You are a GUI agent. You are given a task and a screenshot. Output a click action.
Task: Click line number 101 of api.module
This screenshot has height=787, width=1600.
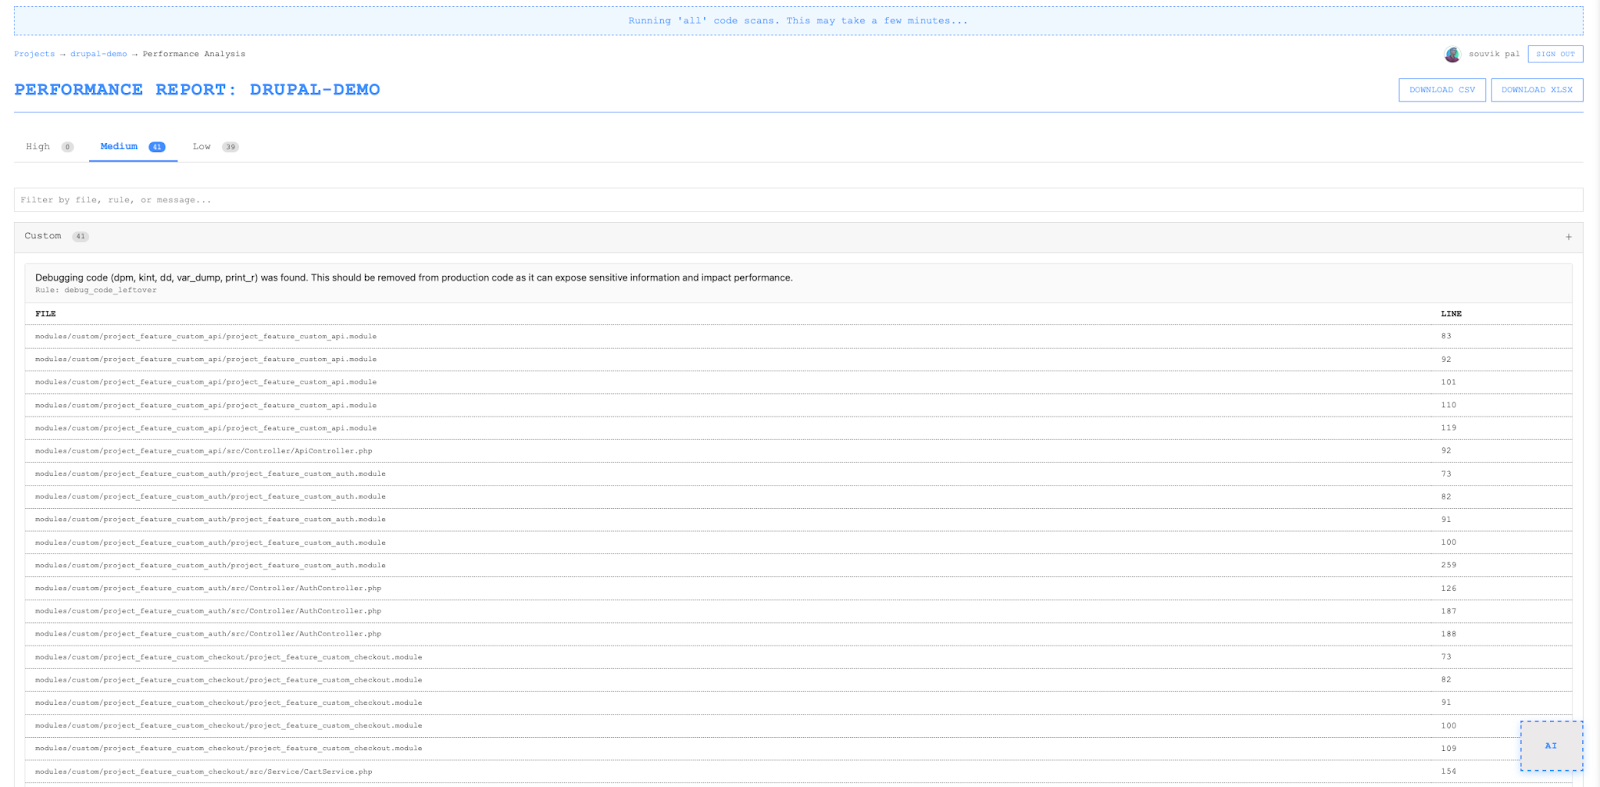pyautogui.click(x=1448, y=382)
